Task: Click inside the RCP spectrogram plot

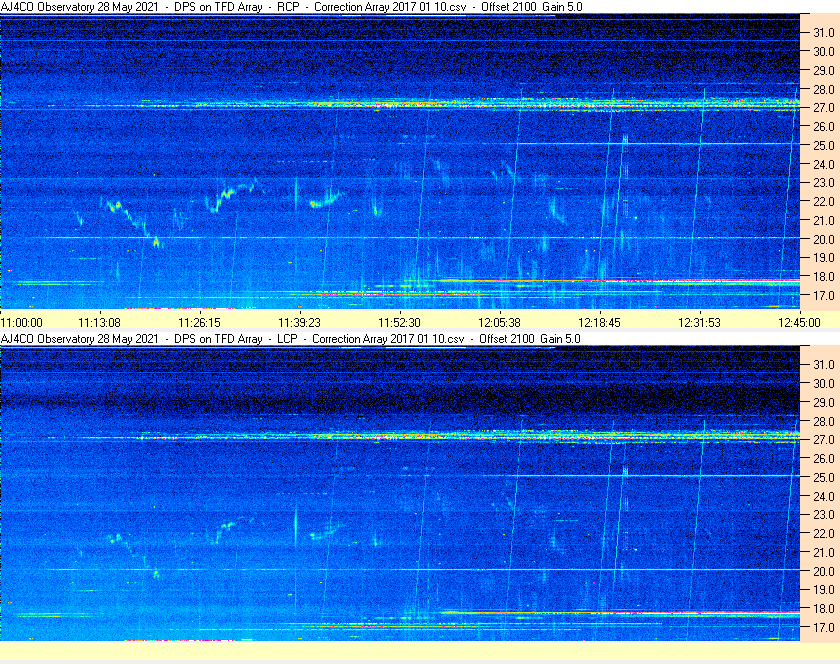Action: (x=400, y=162)
